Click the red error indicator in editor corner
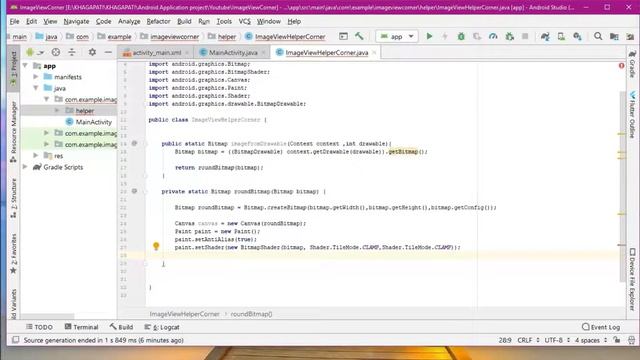640x360 pixels. click(621, 65)
